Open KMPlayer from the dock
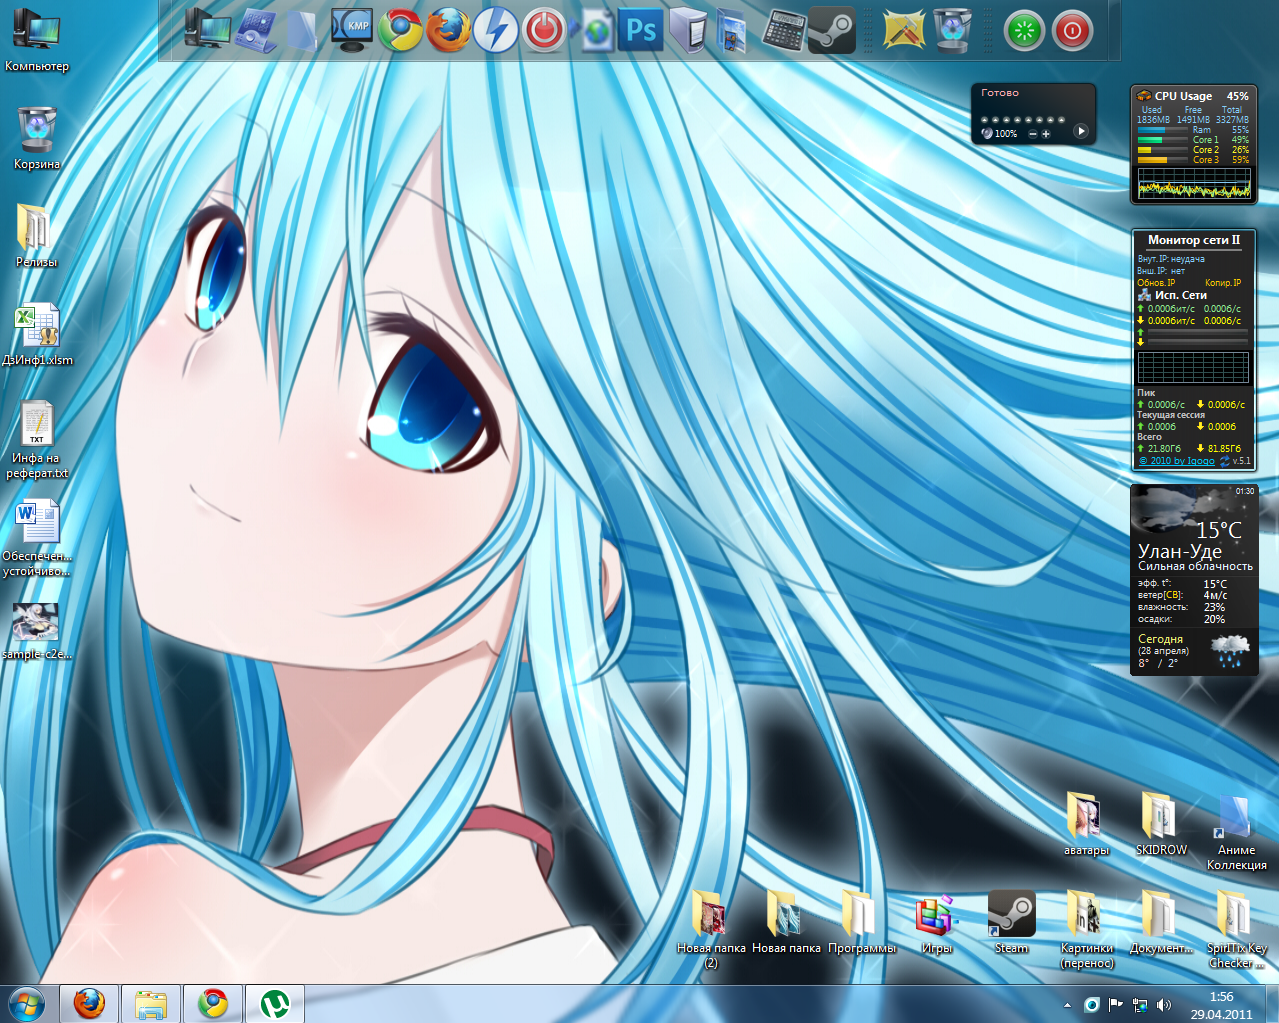This screenshot has height=1023, width=1279. pyautogui.click(x=352, y=30)
